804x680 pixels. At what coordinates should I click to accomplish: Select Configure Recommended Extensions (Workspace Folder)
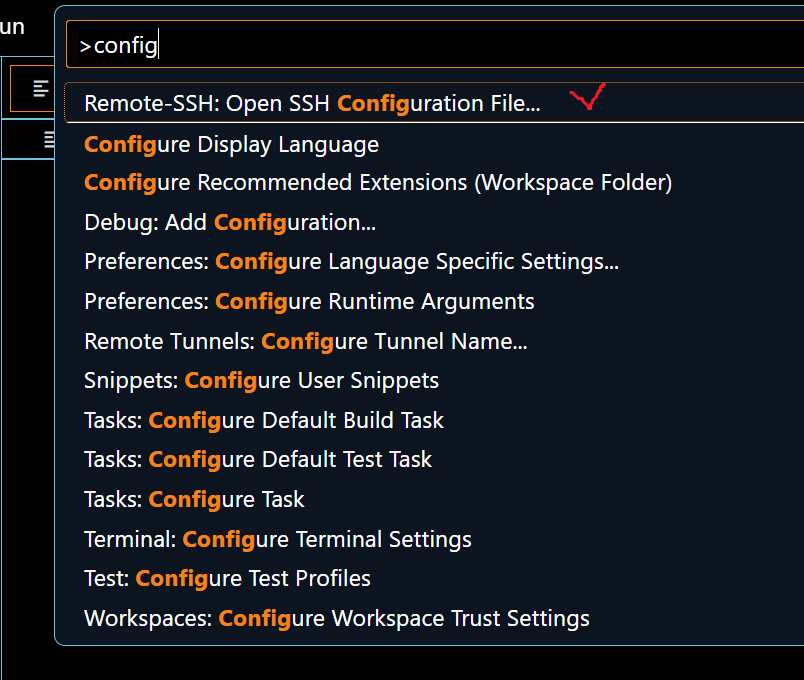point(434,183)
